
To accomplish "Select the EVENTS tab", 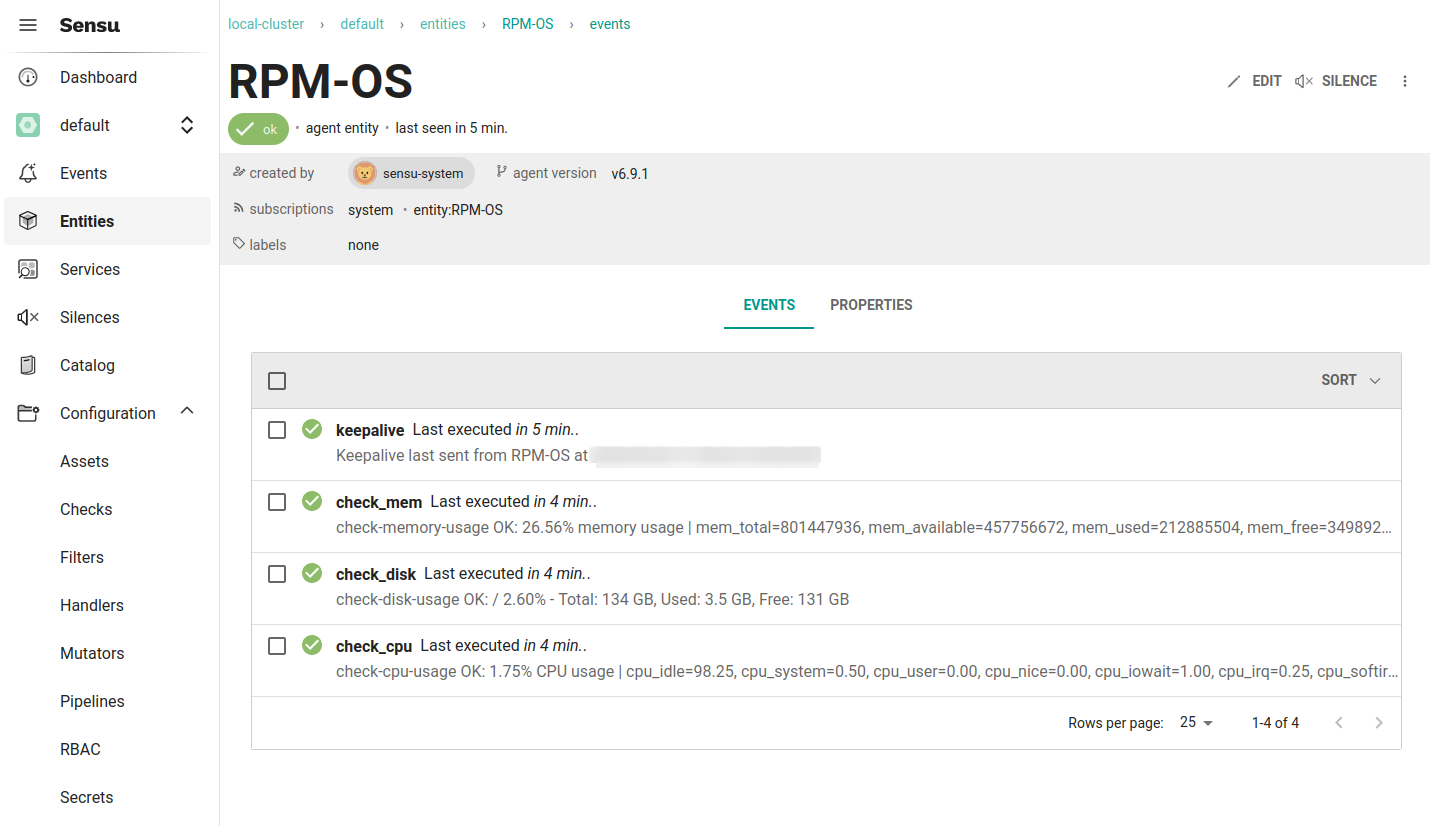I will pyautogui.click(x=769, y=305).
